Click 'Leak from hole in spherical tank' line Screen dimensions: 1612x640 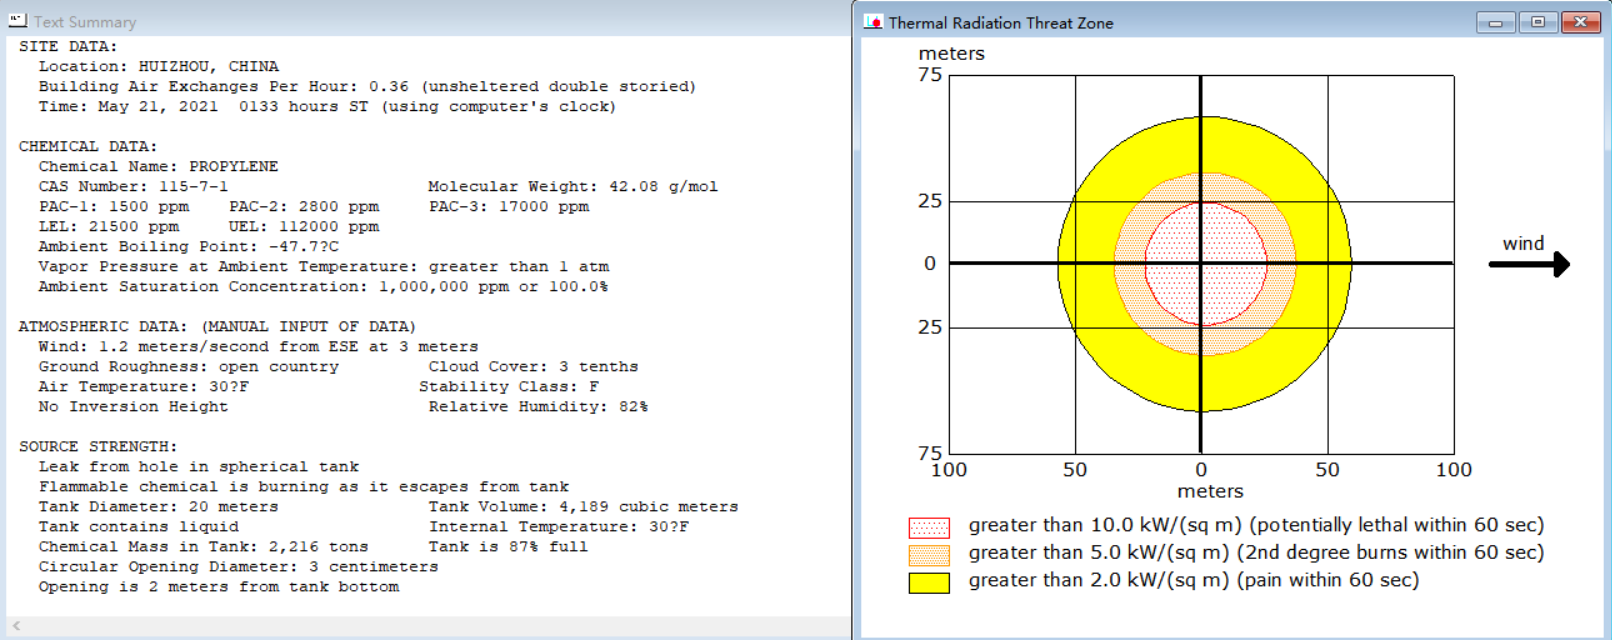click(199, 467)
